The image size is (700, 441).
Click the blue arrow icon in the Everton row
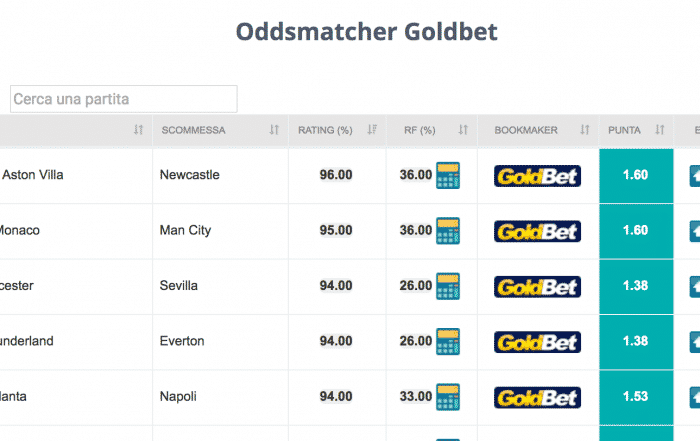click(x=695, y=341)
